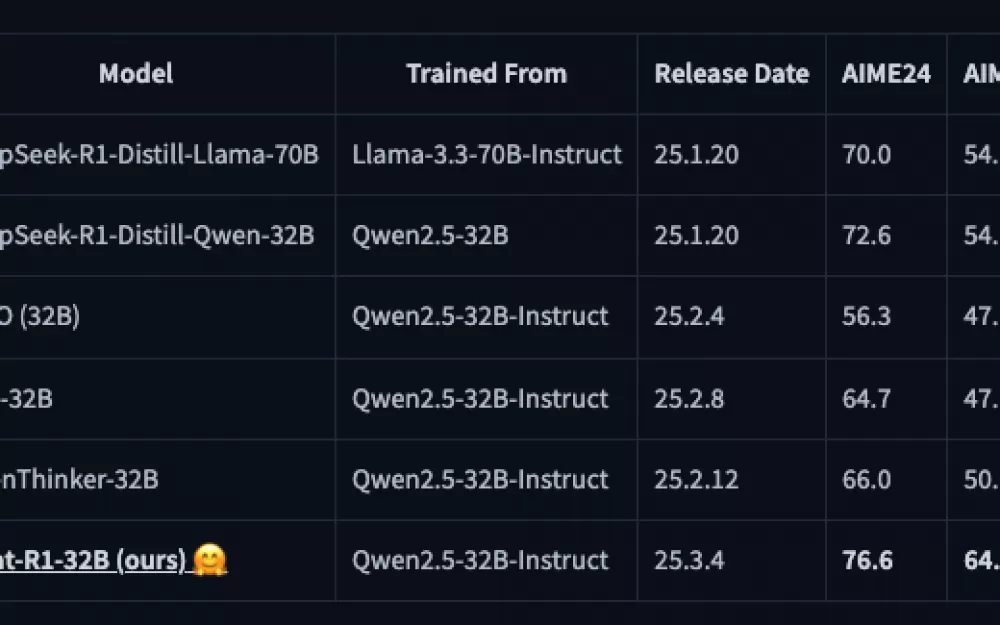Click the DeepSeek-R1-Distill-Qwen-32B model name

pyautogui.click(x=157, y=235)
